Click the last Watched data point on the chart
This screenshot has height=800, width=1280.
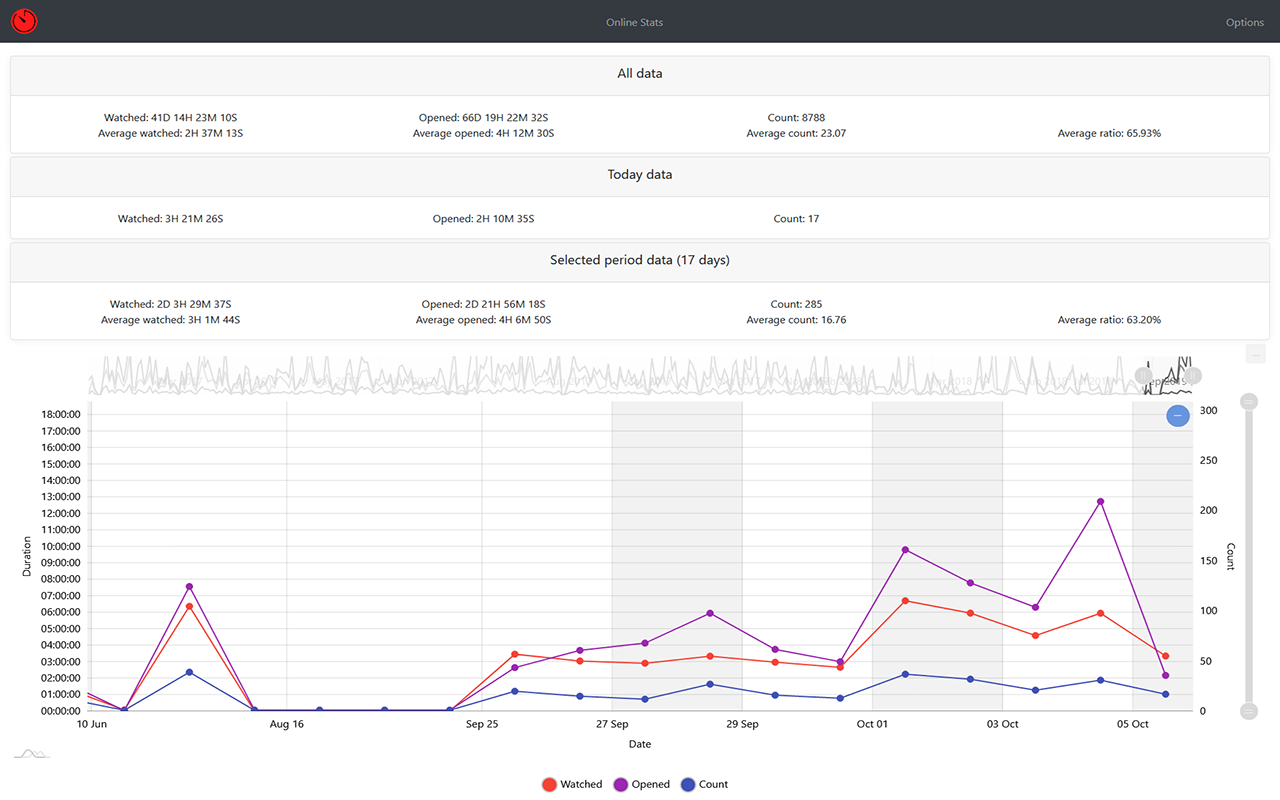1165,656
